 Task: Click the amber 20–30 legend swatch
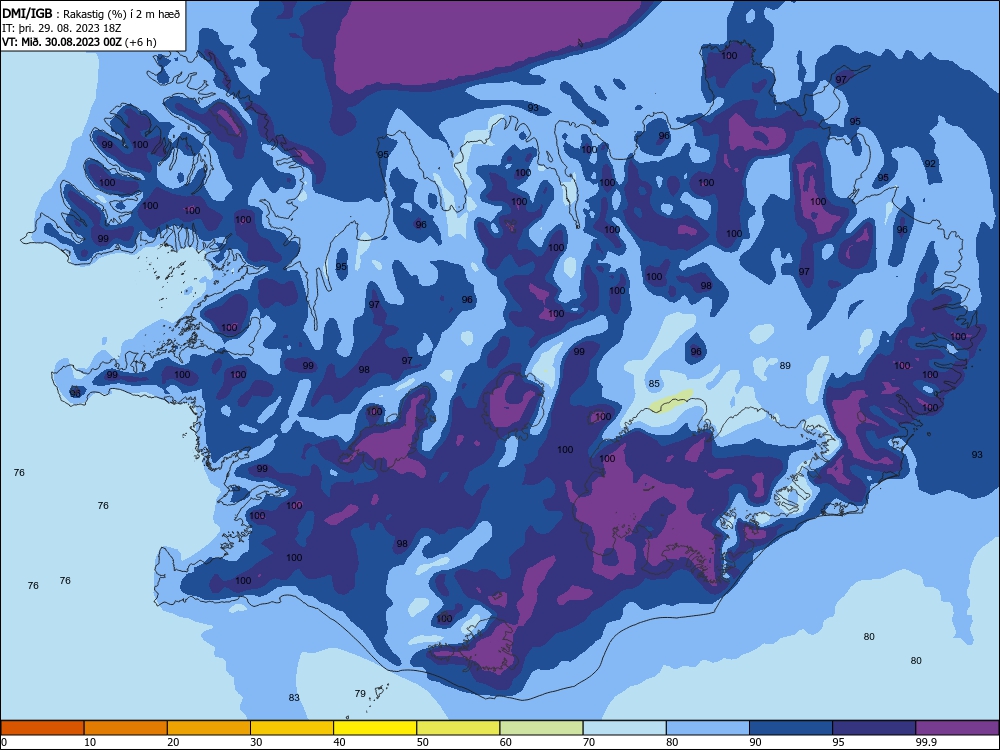pos(209,728)
